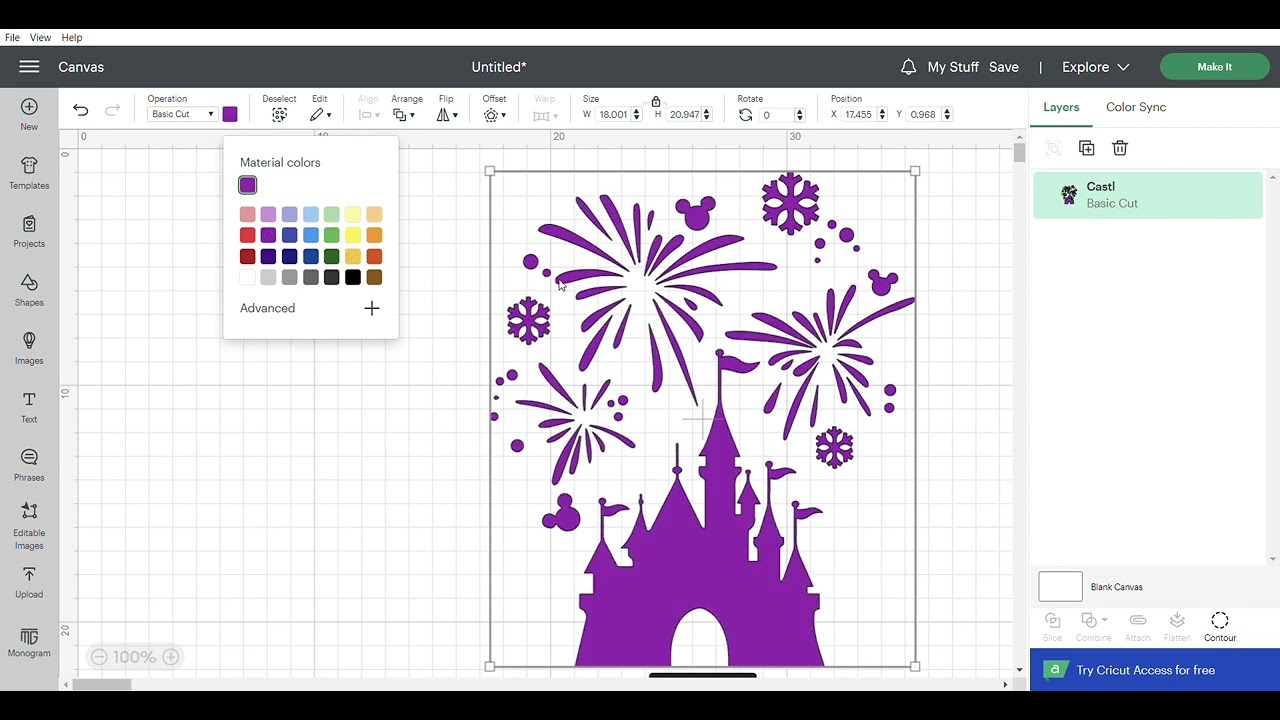Click the Blank Canvas color box

point(1060,587)
